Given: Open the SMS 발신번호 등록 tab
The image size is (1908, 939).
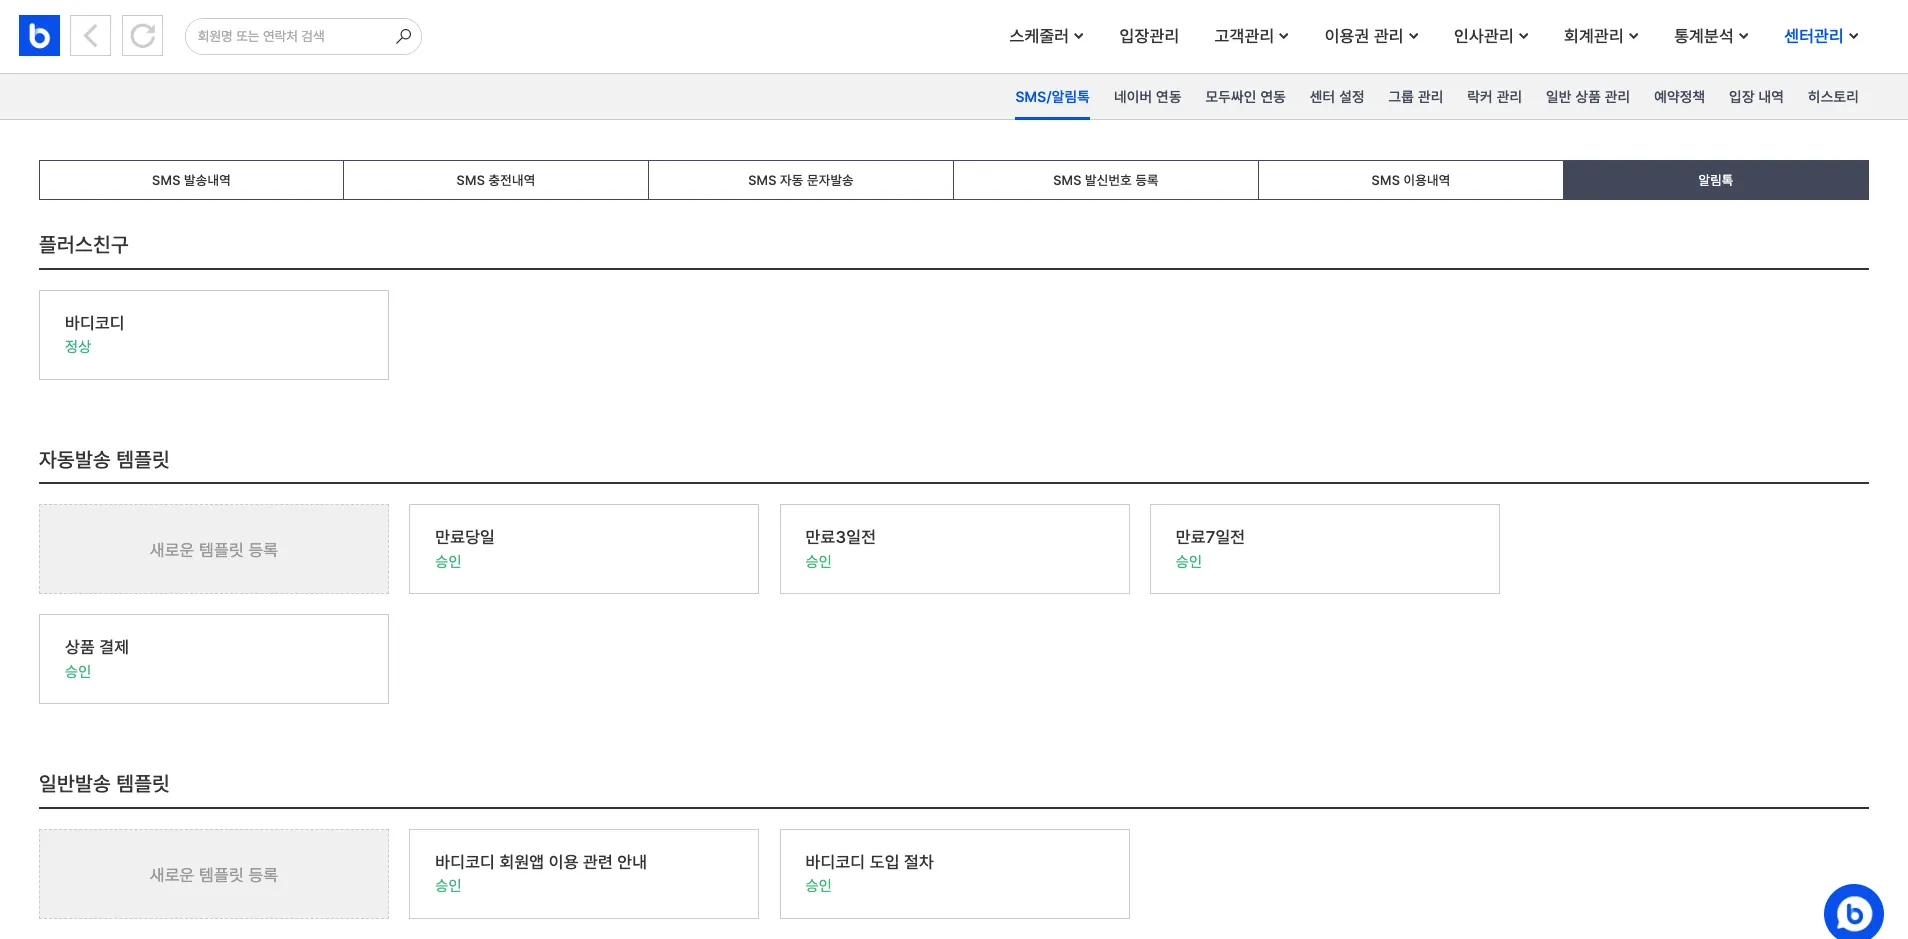Looking at the screenshot, I should point(1105,180).
